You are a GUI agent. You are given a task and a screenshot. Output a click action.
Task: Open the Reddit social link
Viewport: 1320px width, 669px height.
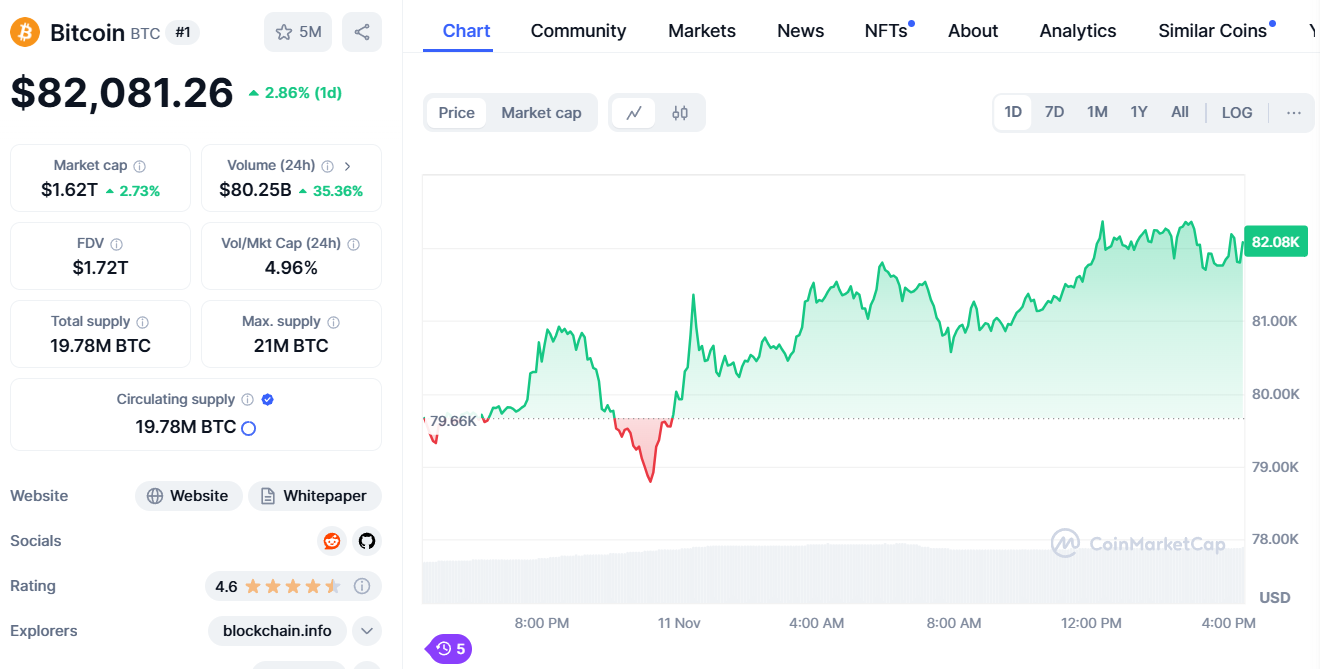click(x=332, y=541)
